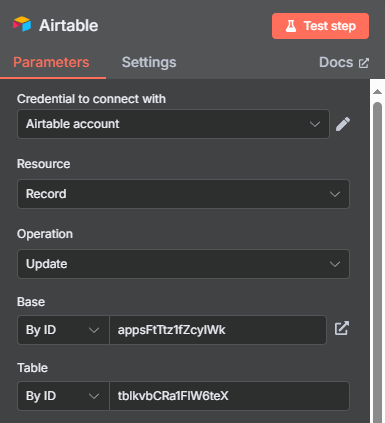Screen dimensions: 385x423
Task: Click the Test step button
Action: (x=320, y=26)
